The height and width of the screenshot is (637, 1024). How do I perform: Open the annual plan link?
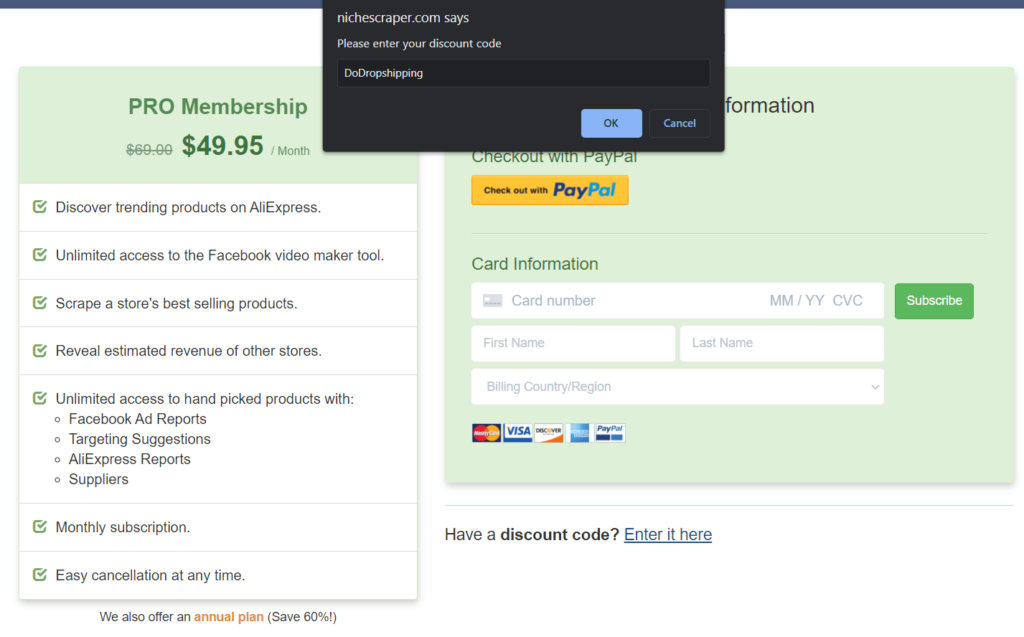tap(229, 617)
